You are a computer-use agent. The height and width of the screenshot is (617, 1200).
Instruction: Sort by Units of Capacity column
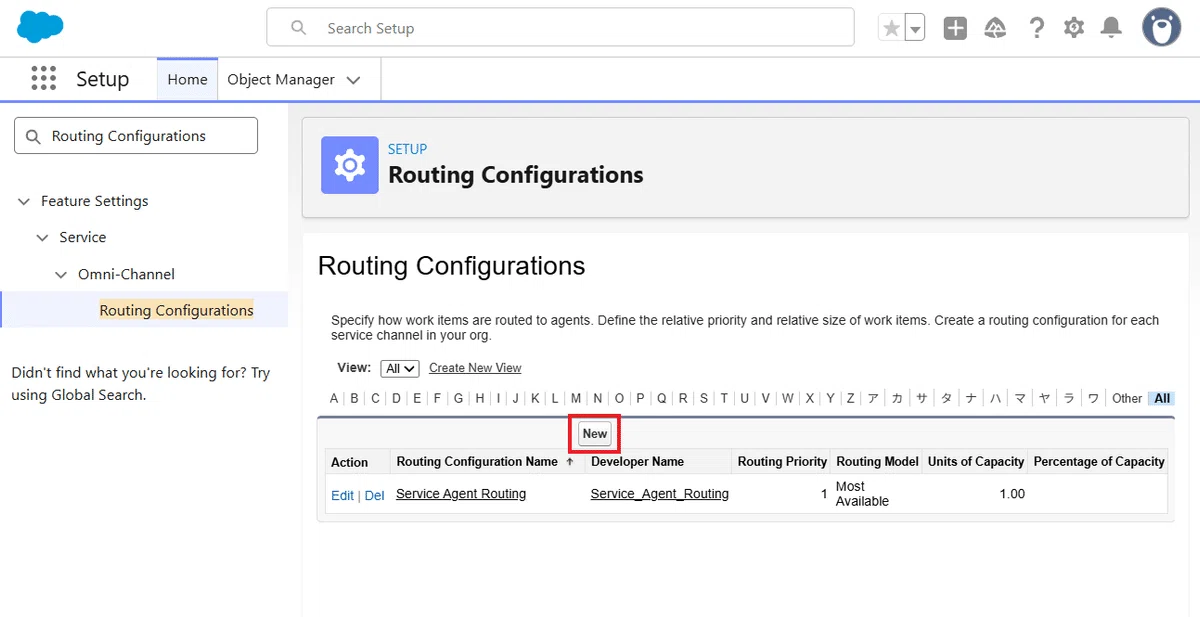point(976,461)
